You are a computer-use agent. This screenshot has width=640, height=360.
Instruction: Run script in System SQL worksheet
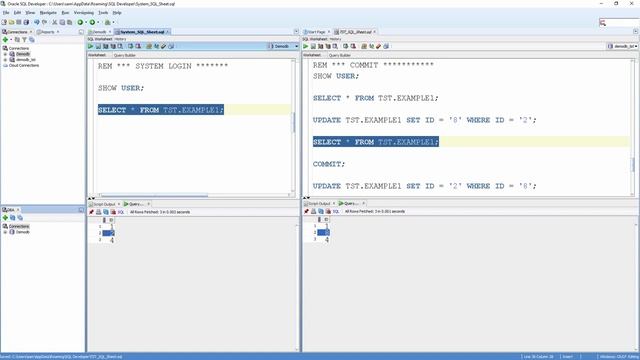tap(98, 46)
